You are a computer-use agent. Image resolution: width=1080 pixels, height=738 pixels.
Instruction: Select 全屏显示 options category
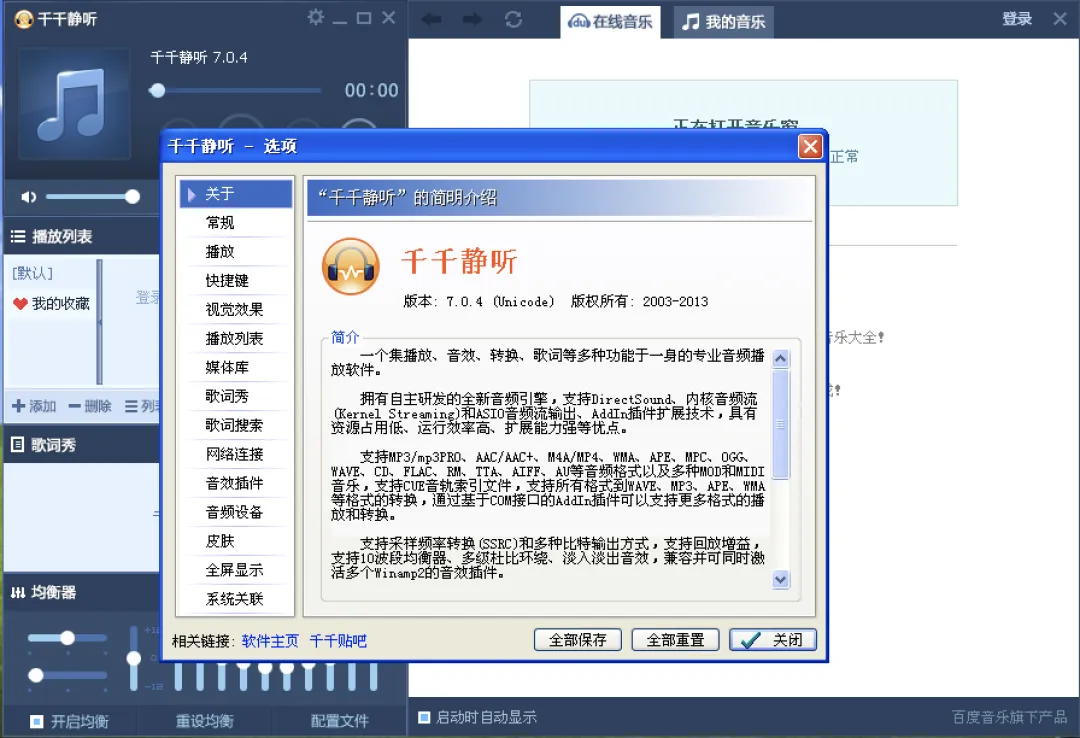click(x=236, y=571)
